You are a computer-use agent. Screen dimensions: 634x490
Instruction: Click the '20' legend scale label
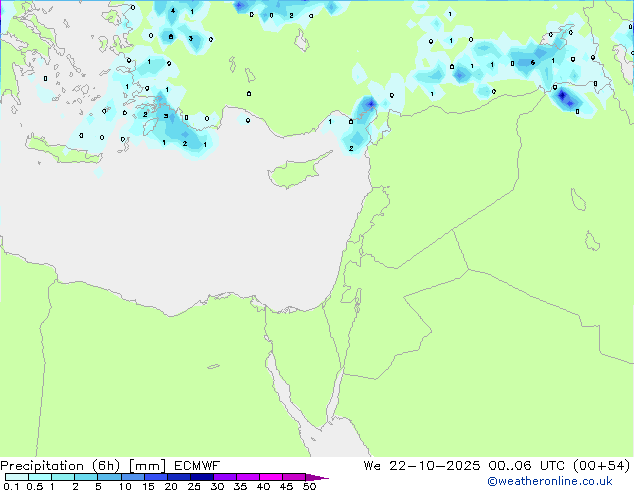[171, 486]
